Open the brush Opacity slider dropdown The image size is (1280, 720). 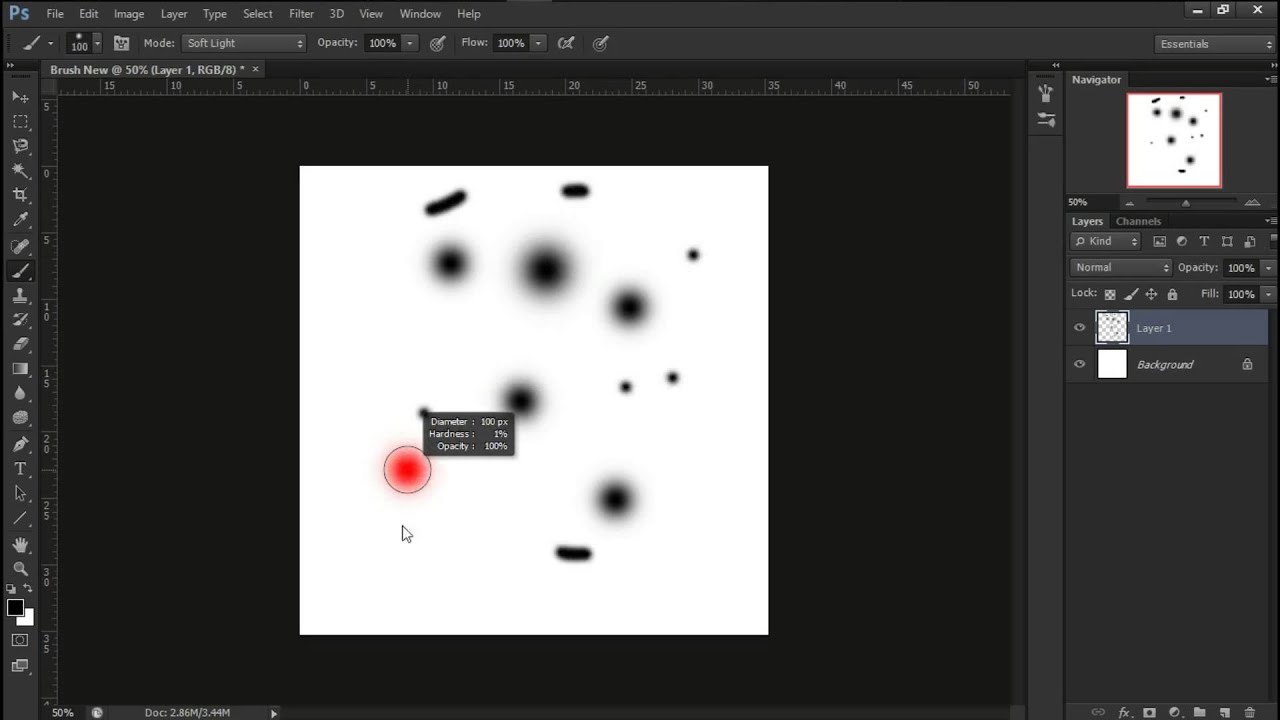[409, 43]
